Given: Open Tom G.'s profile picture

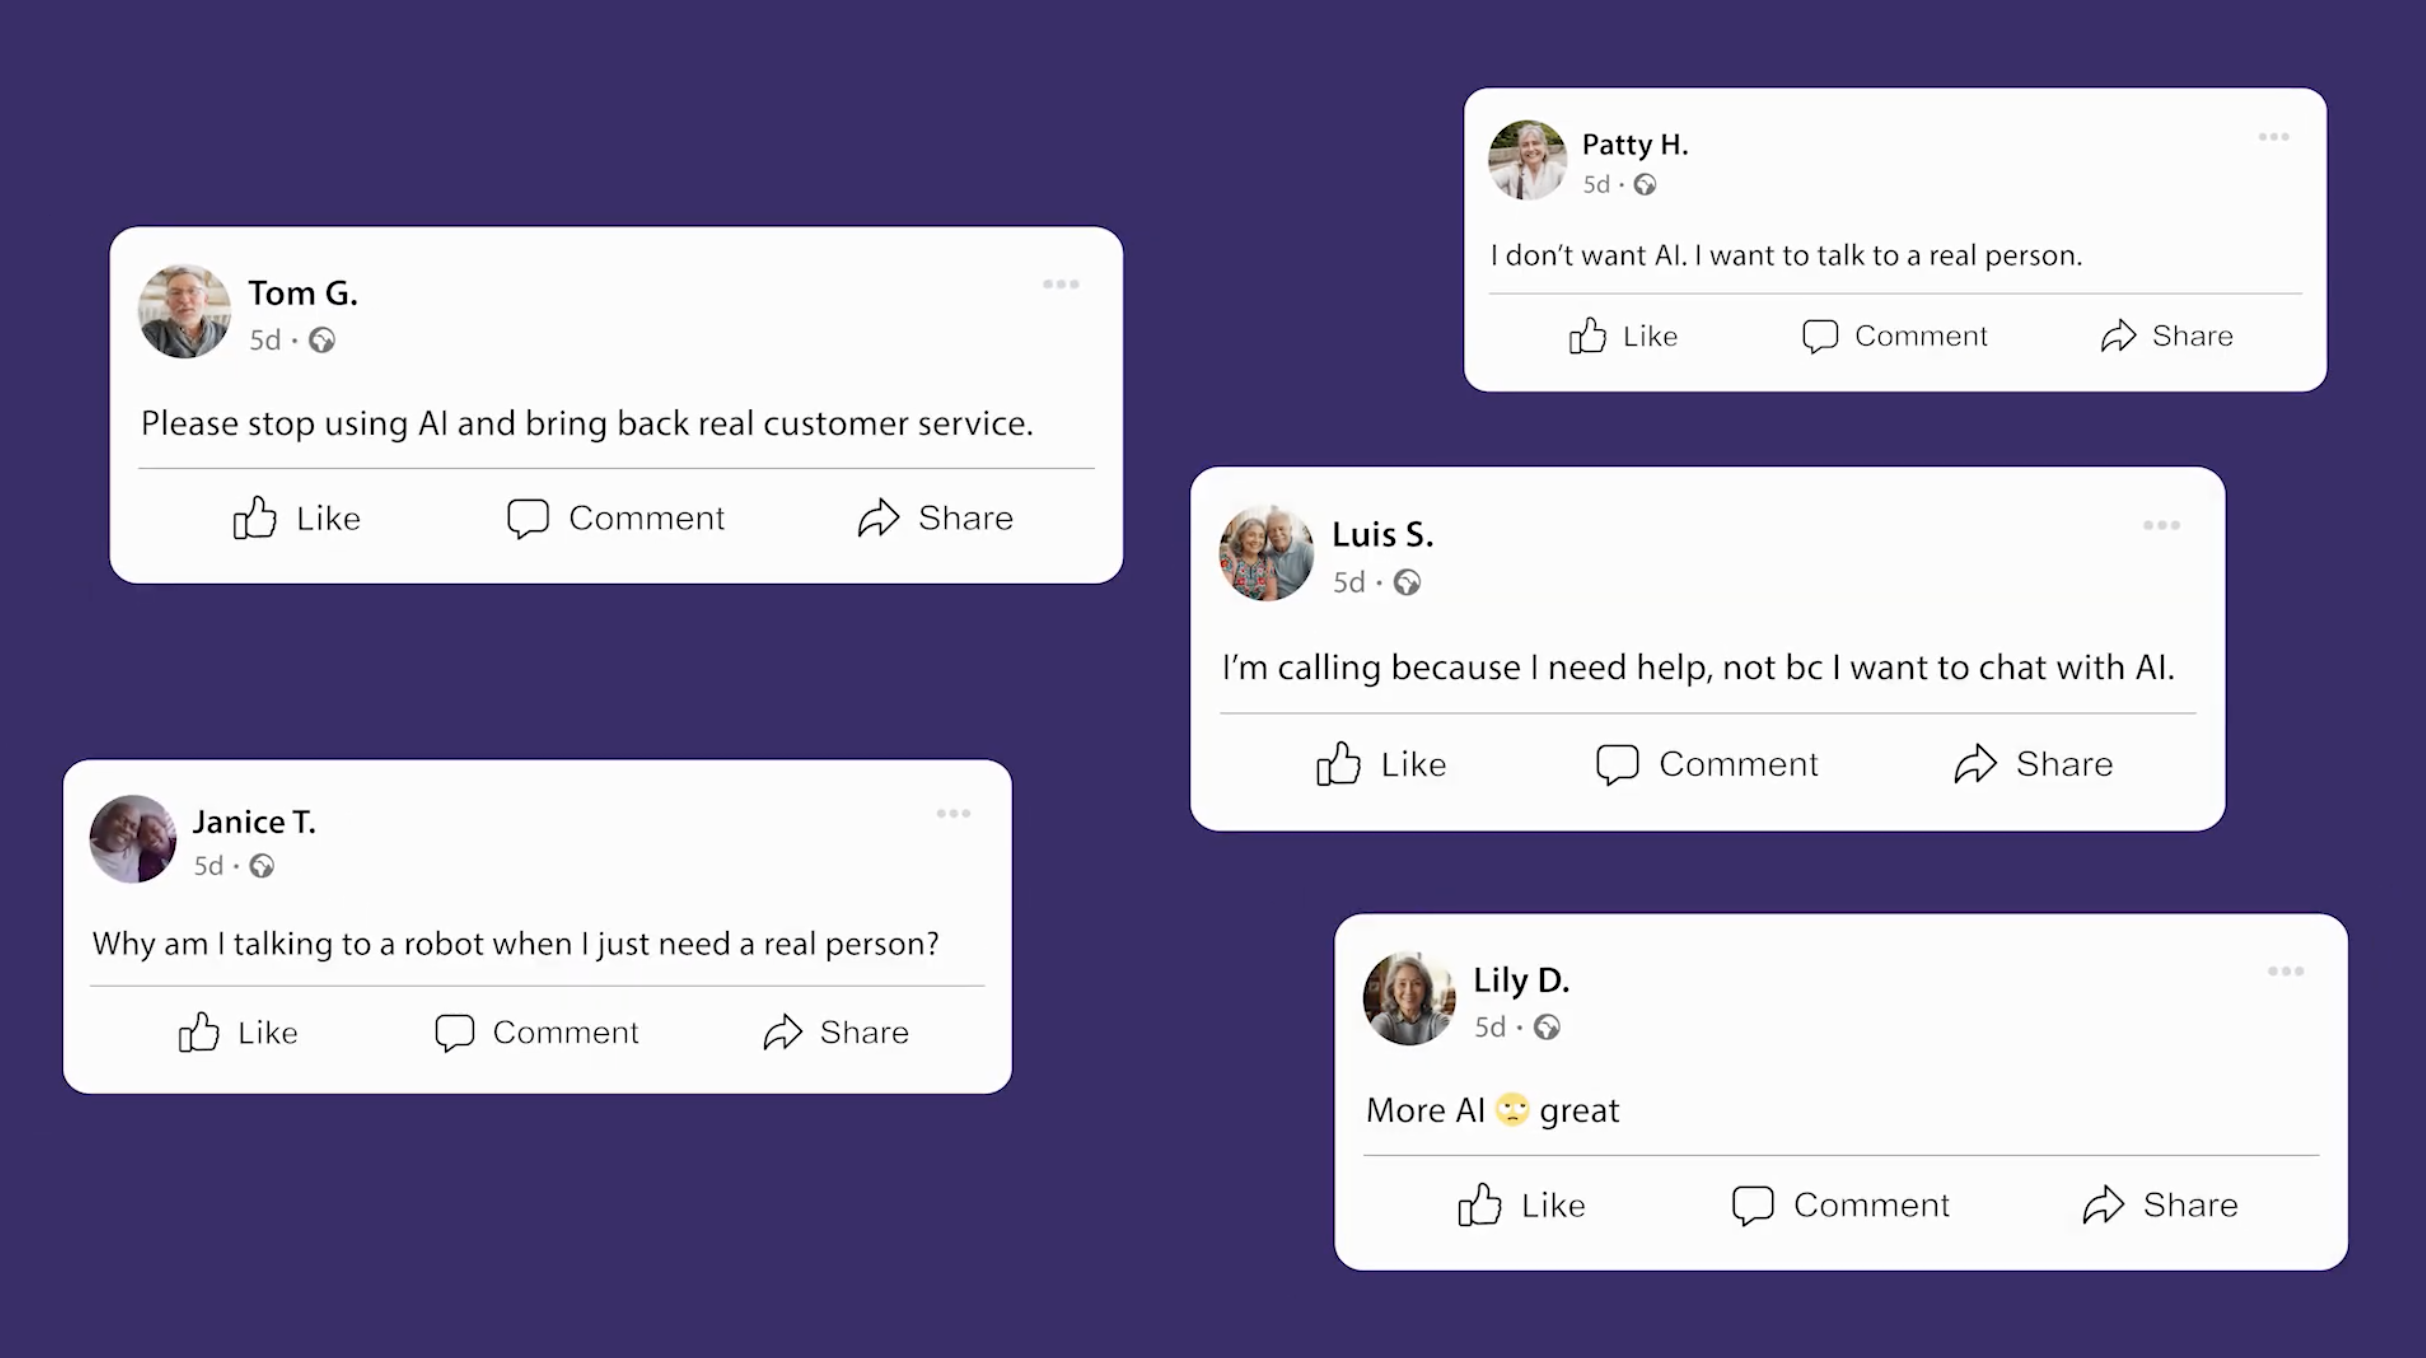Looking at the screenshot, I should click(185, 311).
